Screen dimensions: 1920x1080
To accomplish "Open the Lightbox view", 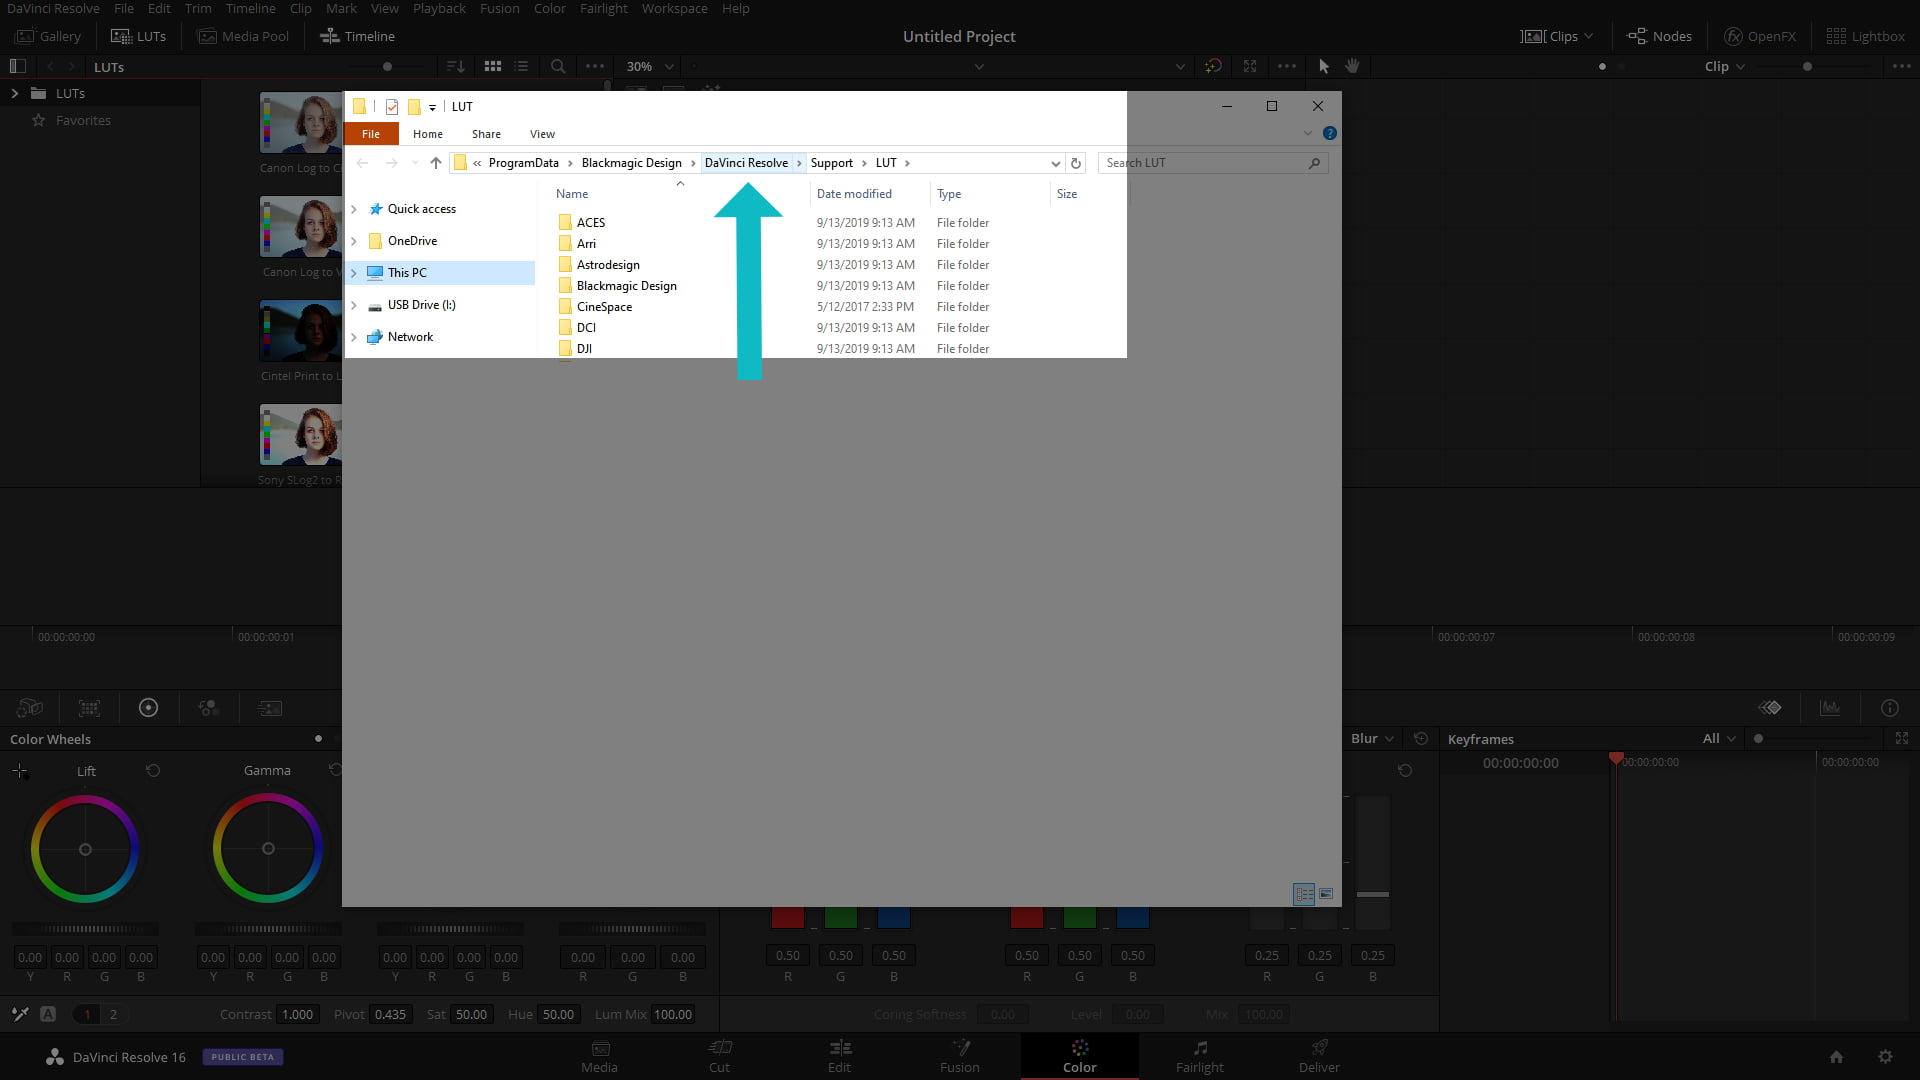I will click(1866, 36).
